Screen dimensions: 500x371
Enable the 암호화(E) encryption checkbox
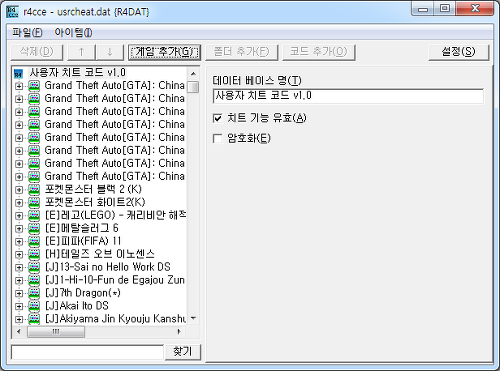(x=217, y=138)
